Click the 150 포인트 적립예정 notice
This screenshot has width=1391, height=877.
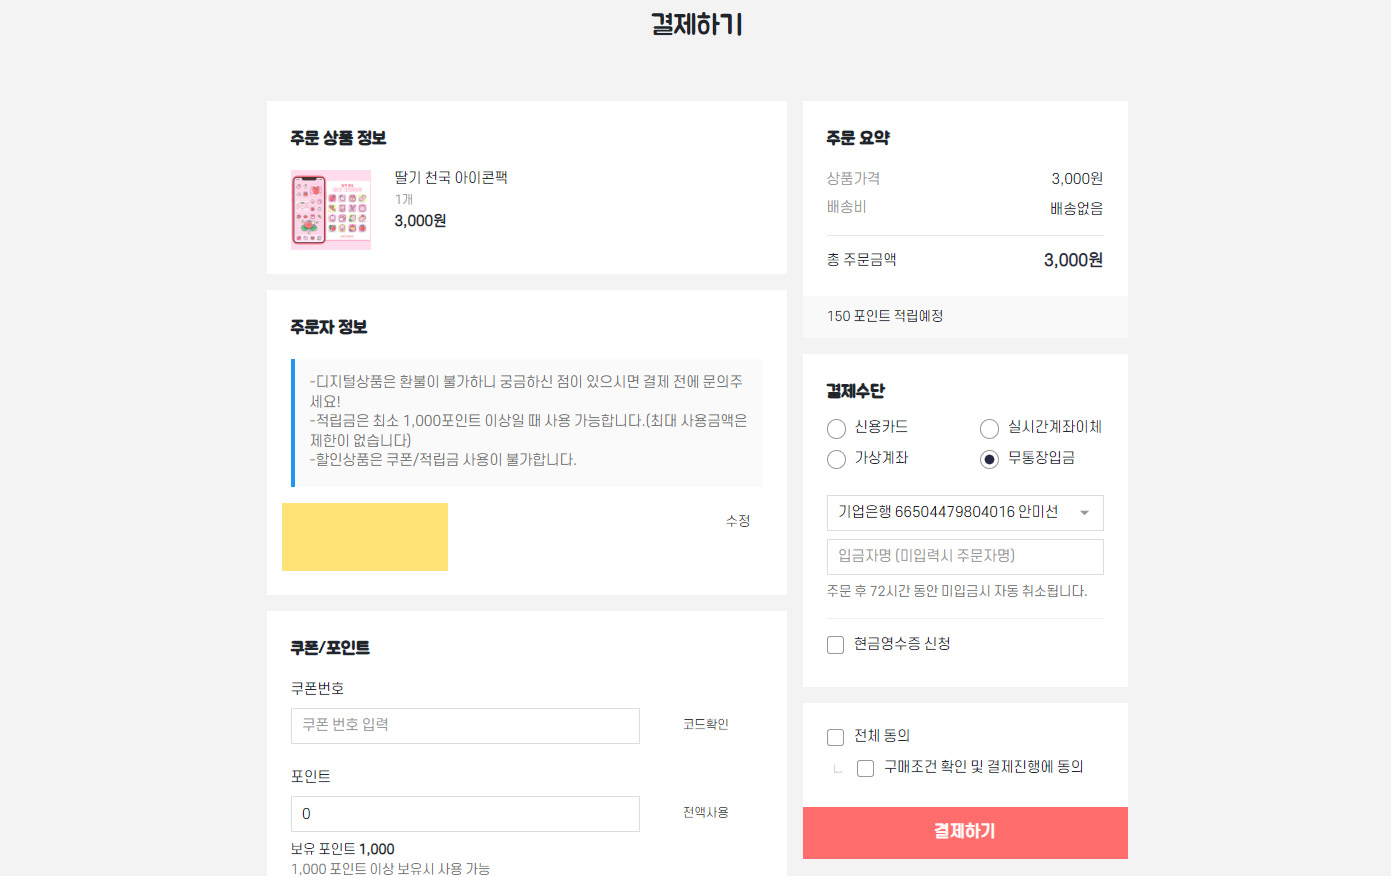(x=885, y=316)
